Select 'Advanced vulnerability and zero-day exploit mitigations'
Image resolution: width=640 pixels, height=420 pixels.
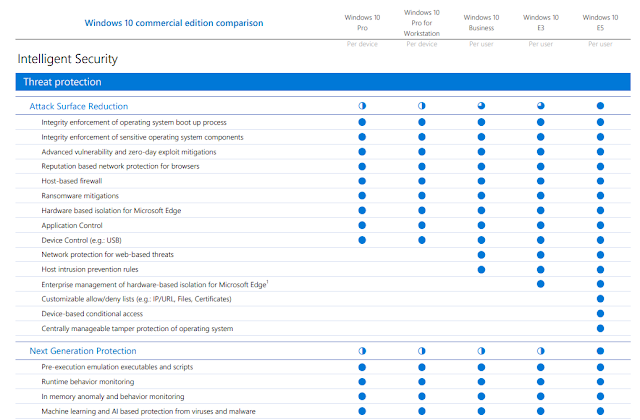point(129,152)
